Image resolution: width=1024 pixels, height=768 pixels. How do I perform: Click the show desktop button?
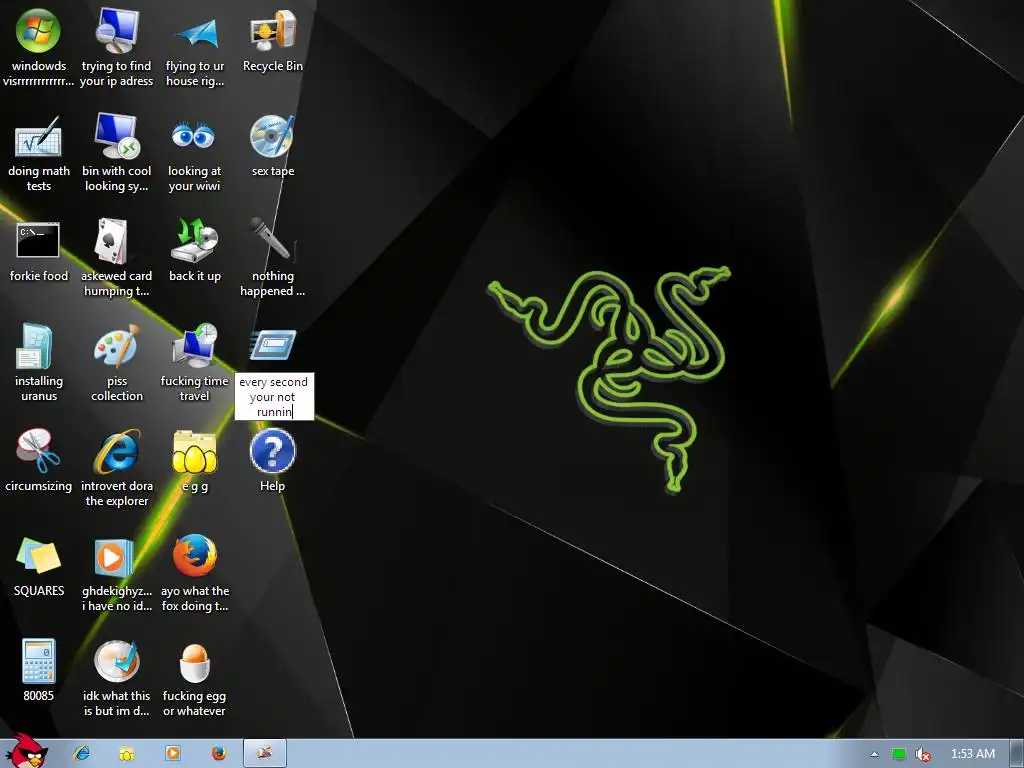(1017, 754)
